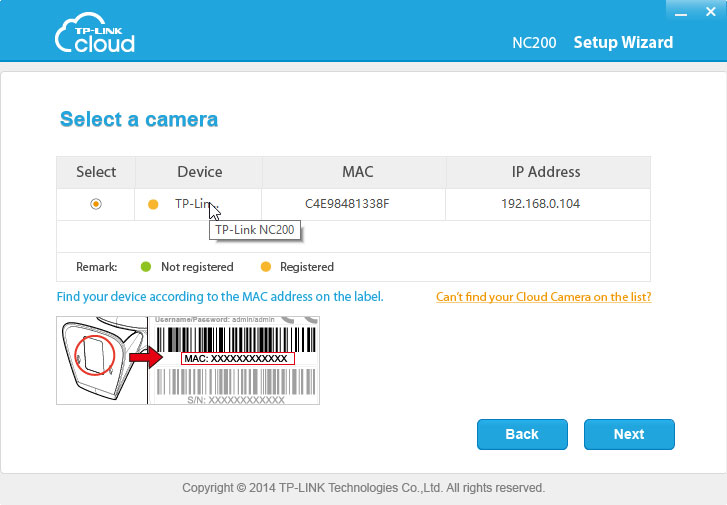Screen dimensions: 727x505
Task: Click the TP-Link NC200 tooltip
Action: (x=255, y=230)
